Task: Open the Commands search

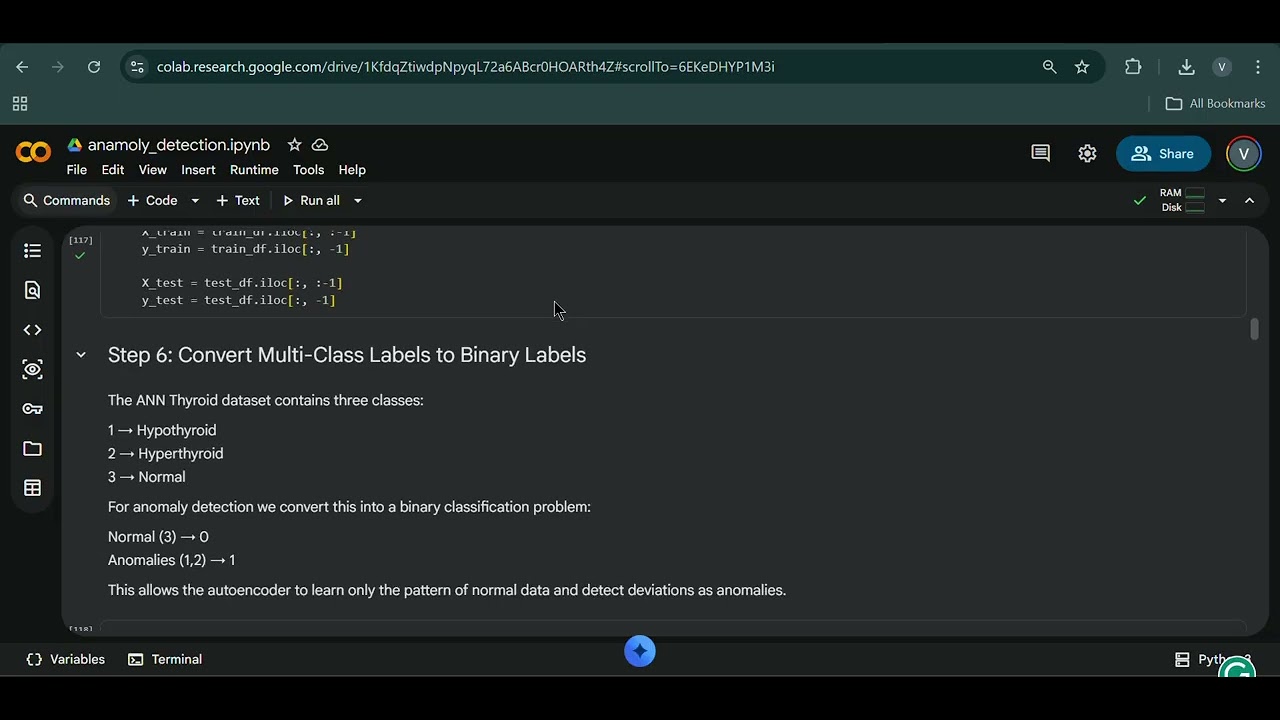Action: [66, 201]
